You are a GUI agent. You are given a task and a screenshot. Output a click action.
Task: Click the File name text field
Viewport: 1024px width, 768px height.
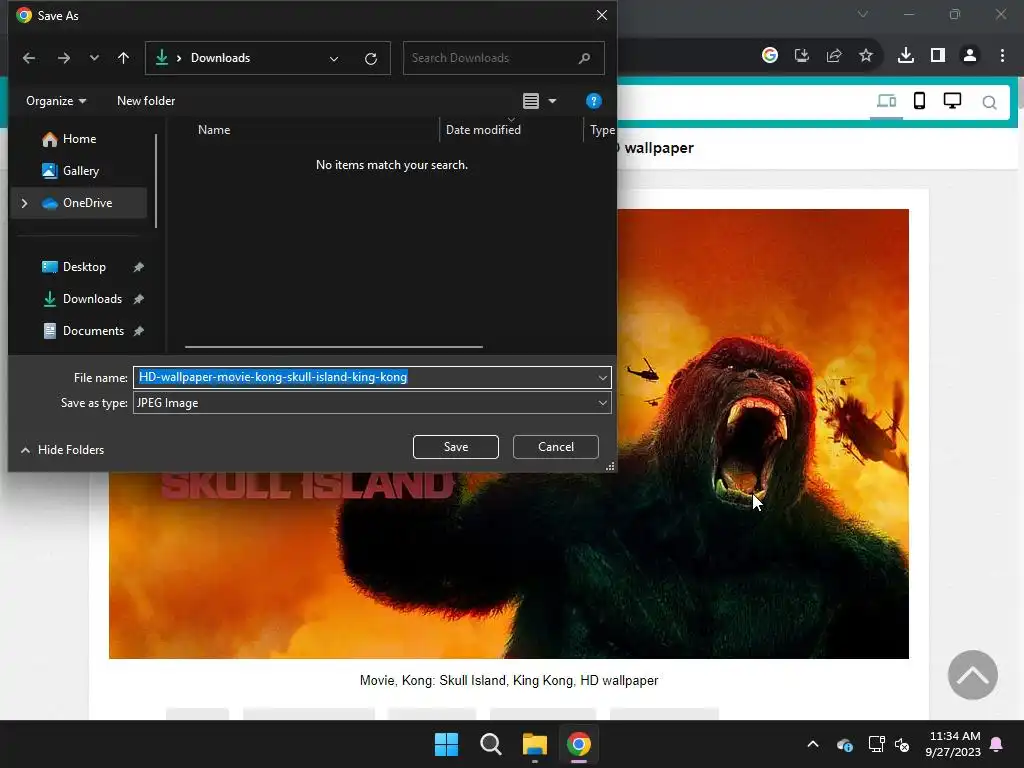(x=364, y=377)
